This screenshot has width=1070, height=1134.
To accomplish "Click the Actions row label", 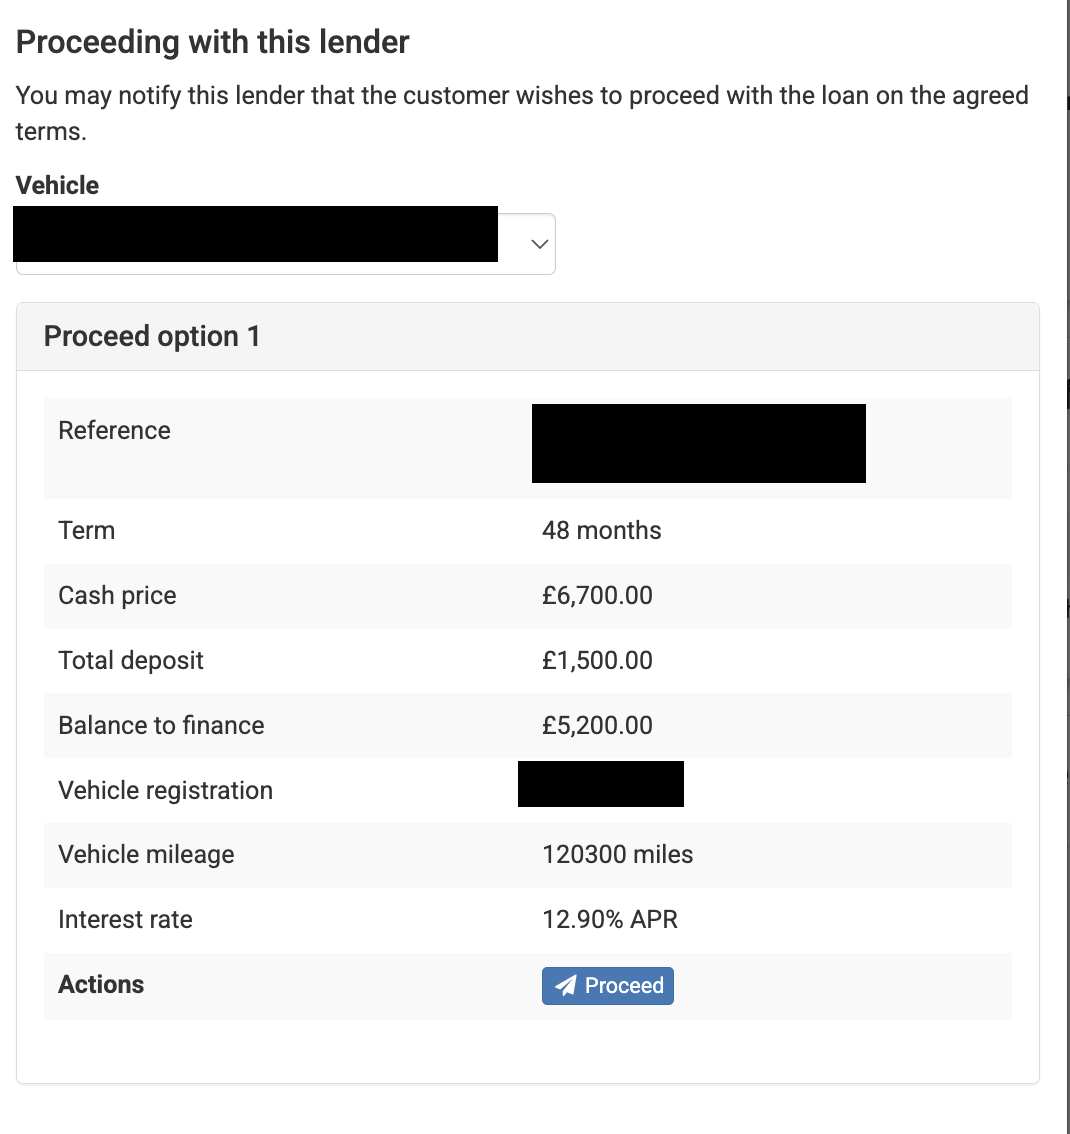I will pos(101,985).
